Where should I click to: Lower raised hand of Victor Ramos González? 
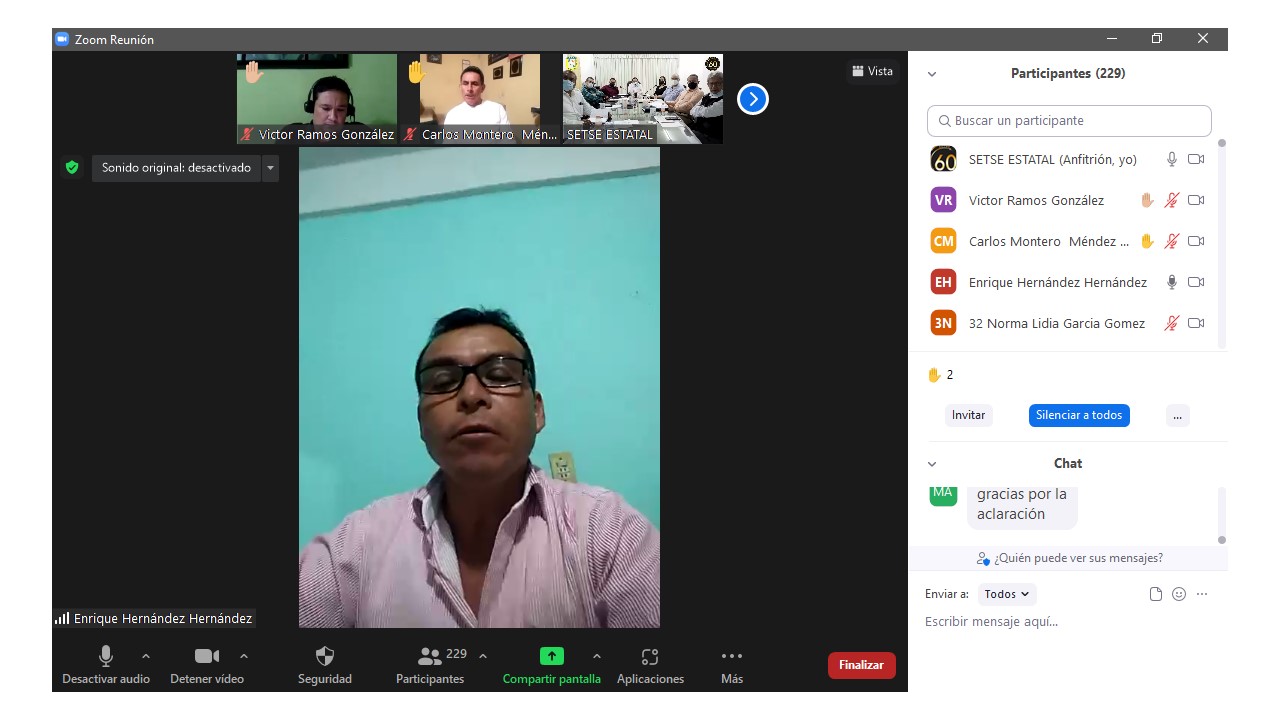(x=1147, y=200)
